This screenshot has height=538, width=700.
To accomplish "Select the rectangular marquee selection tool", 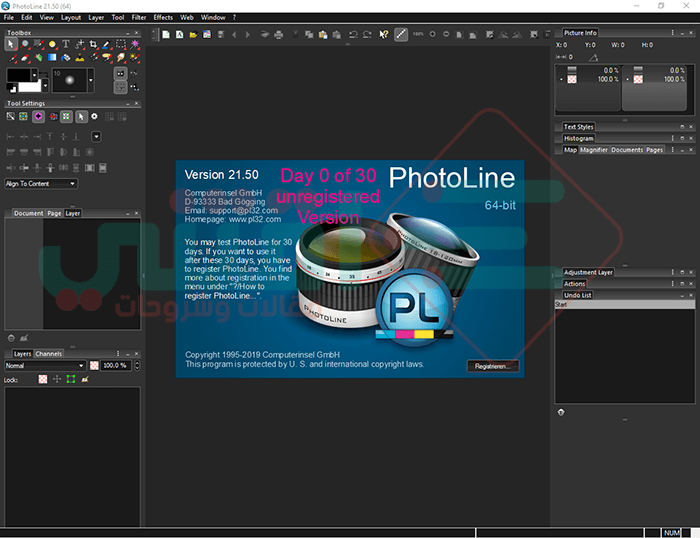I will 121,44.
